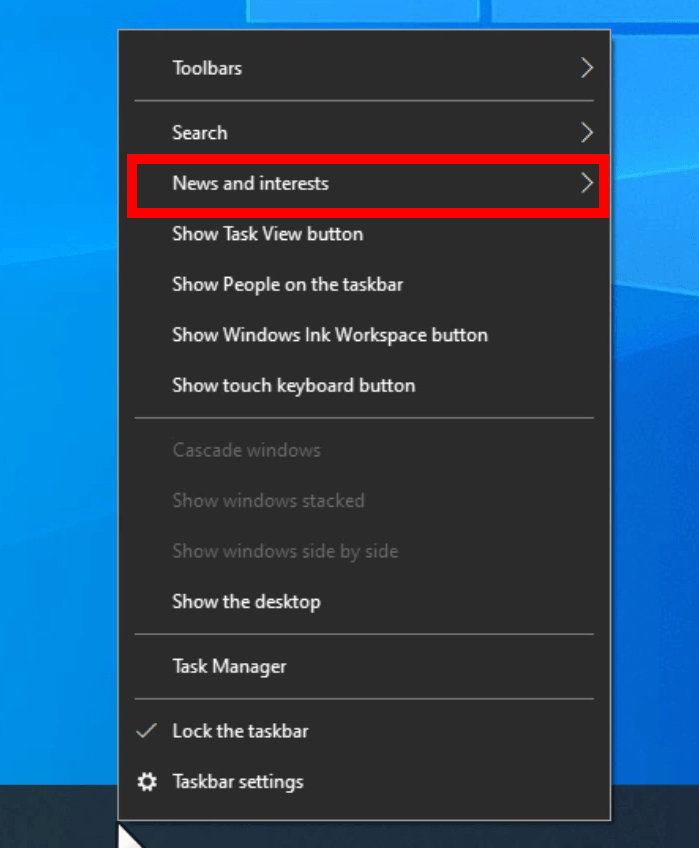Toggle Show People on the taskbar
The image size is (699, 848).
[364, 284]
